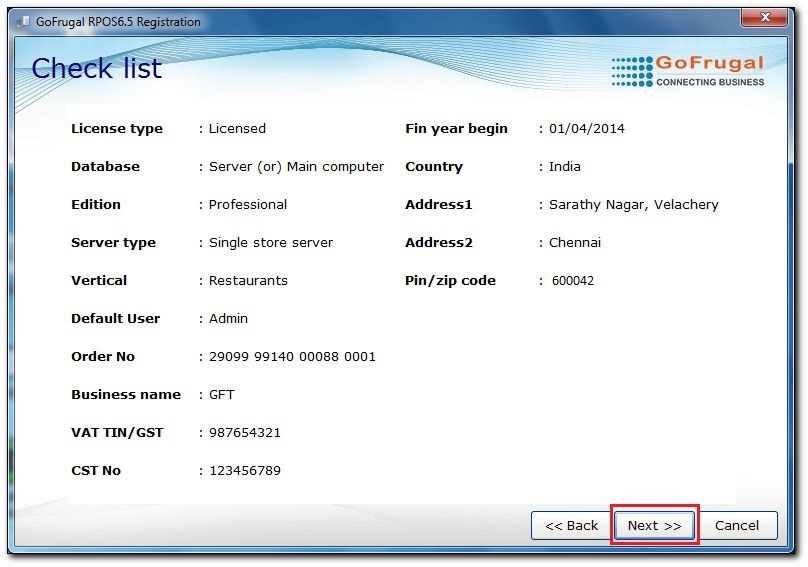
Task: Click the 'Pin/zip code' label
Action: 450,281
